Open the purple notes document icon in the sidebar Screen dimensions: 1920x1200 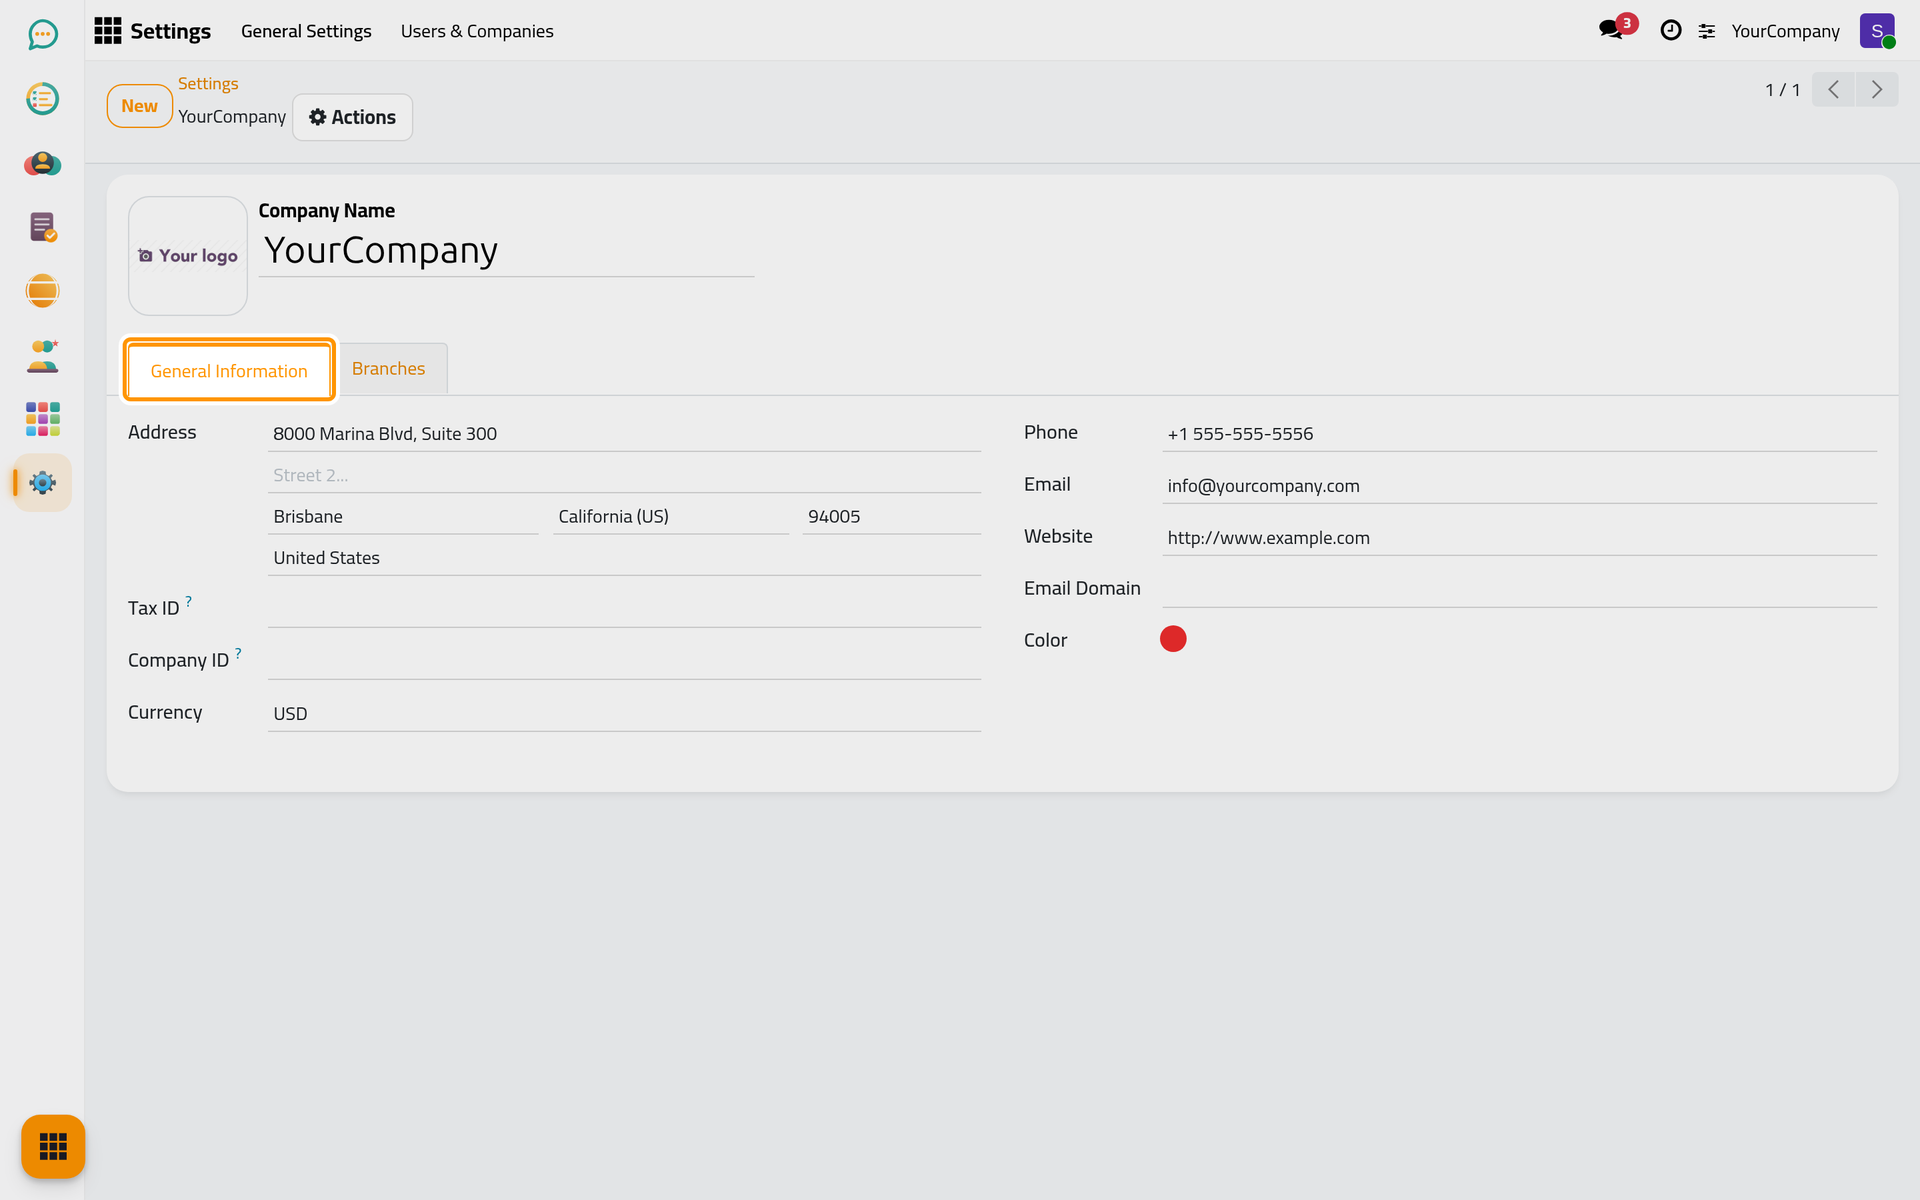pos(42,227)
